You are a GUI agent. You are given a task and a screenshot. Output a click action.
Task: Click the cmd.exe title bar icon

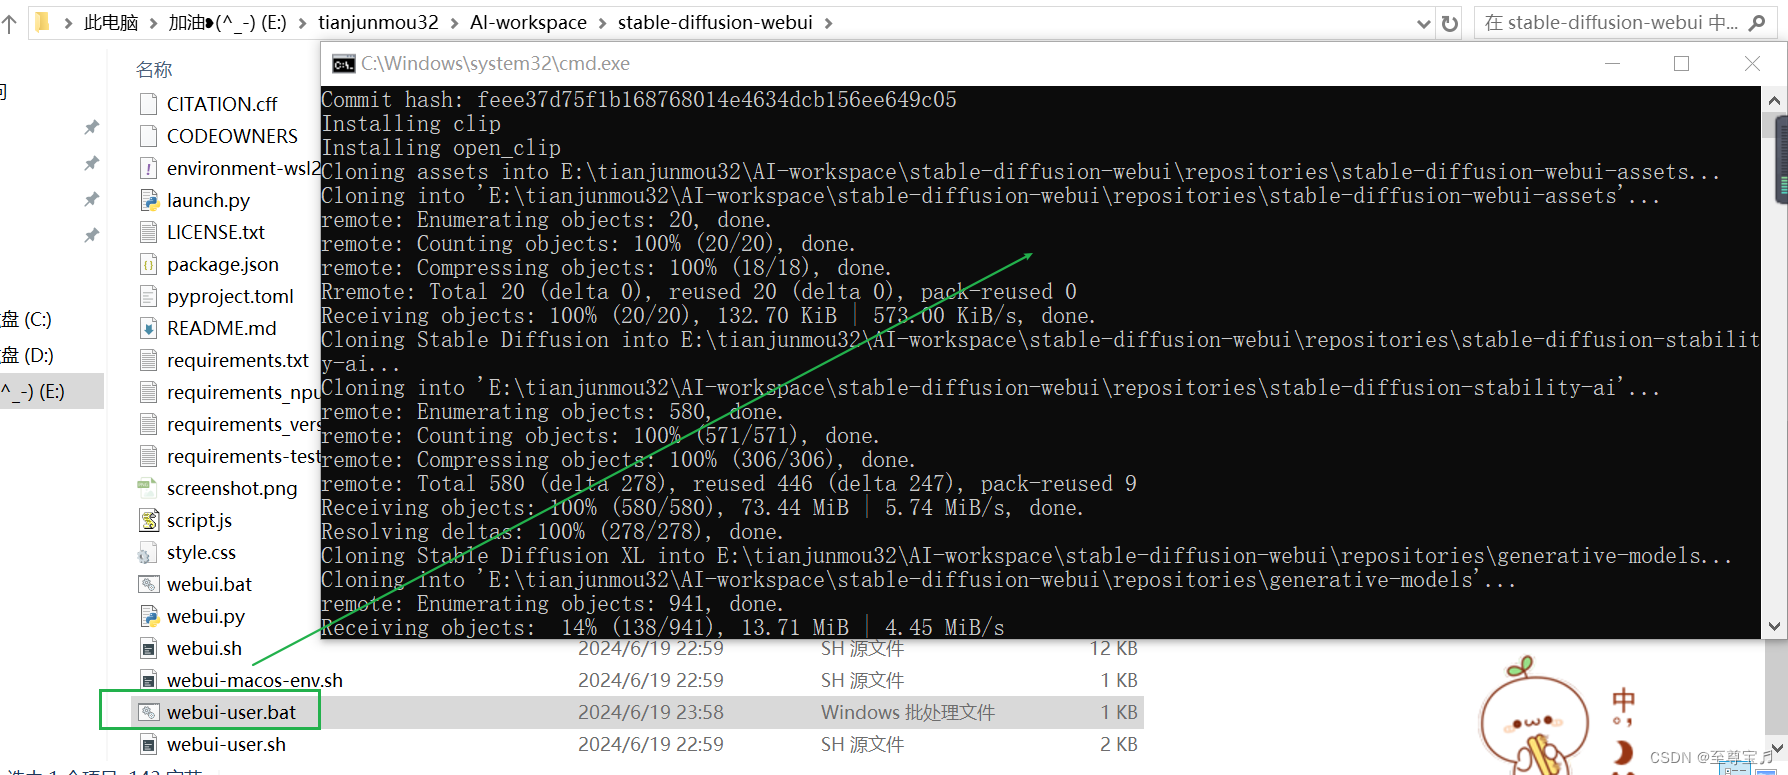click(x=343, y=64)
